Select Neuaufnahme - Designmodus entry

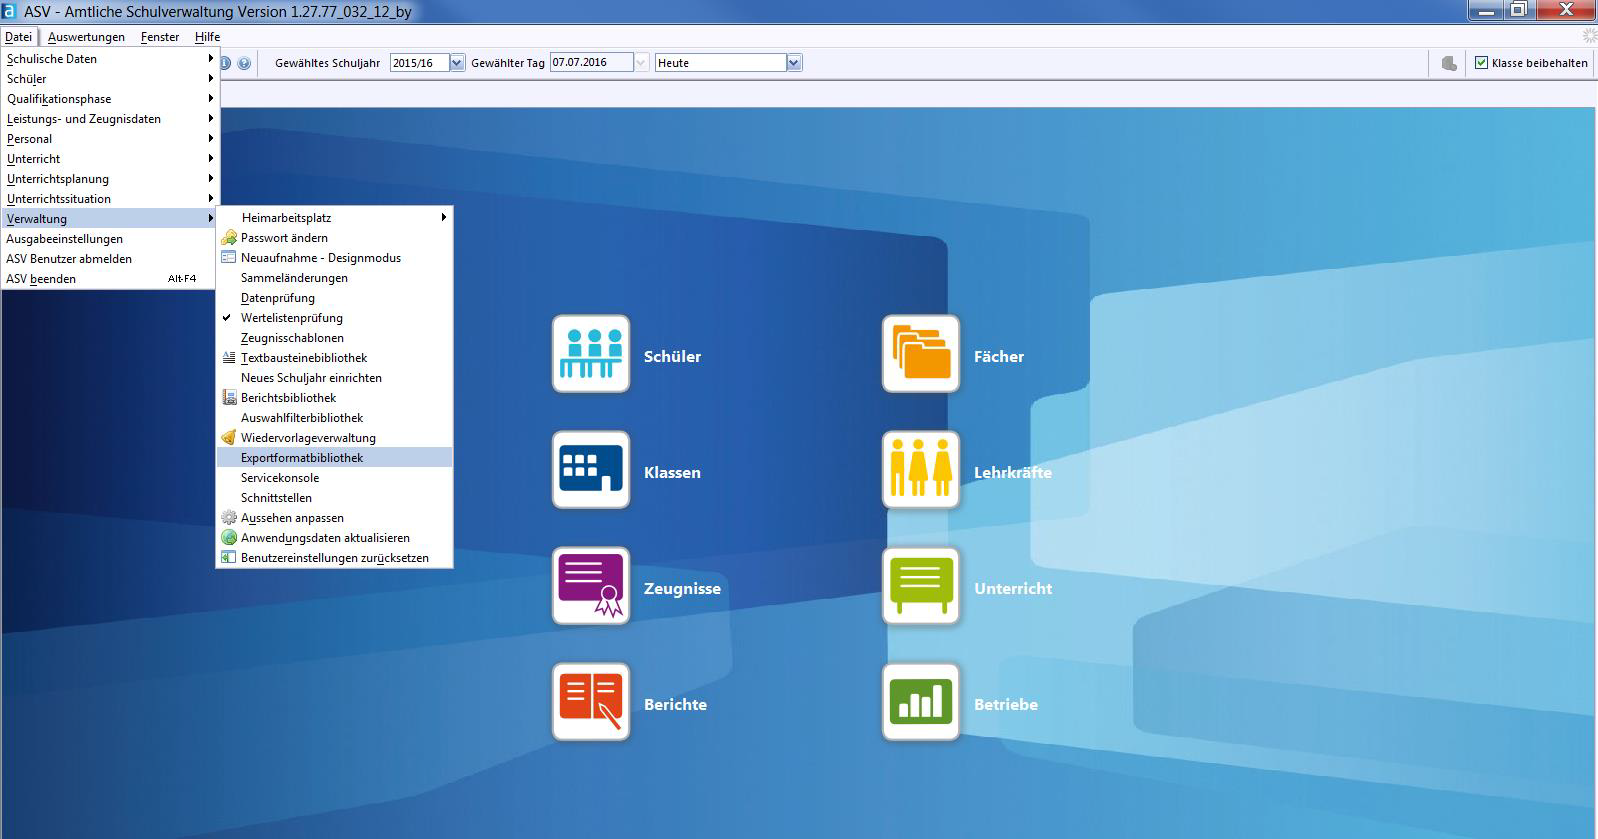point(334,258)
